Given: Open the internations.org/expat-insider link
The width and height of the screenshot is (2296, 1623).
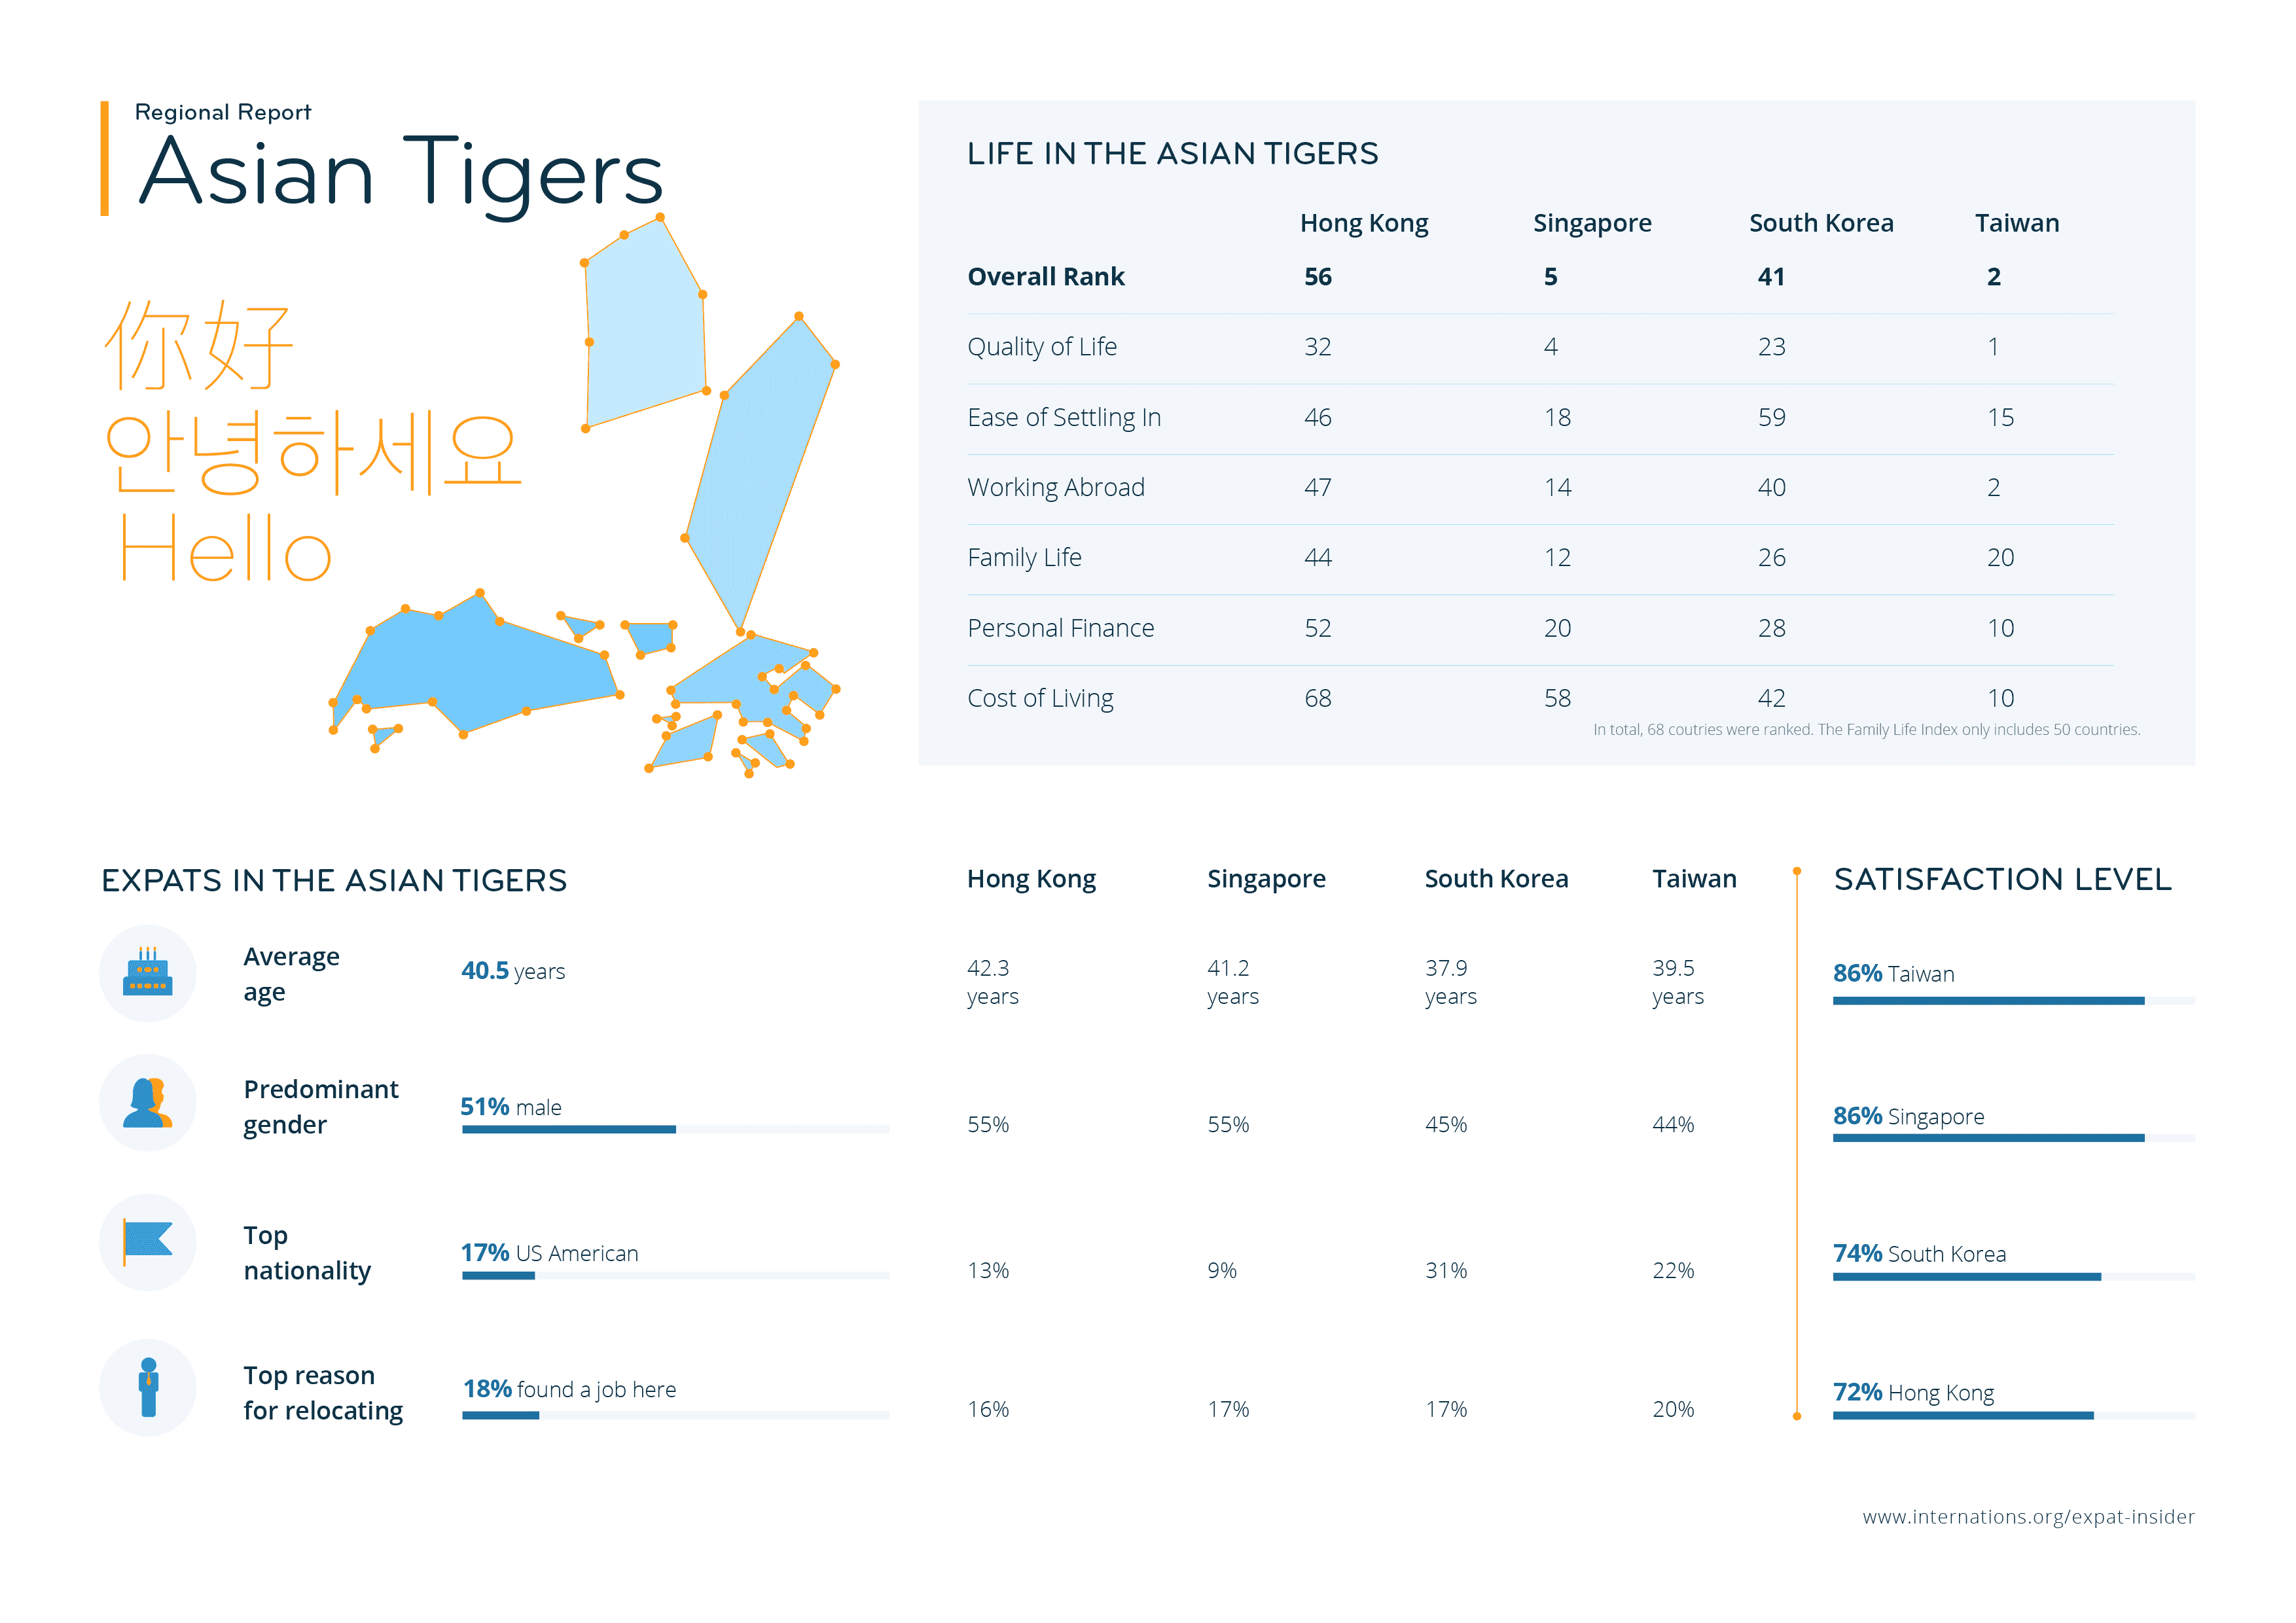Looking at the screenshot, I should [x=2027, y=1517].
